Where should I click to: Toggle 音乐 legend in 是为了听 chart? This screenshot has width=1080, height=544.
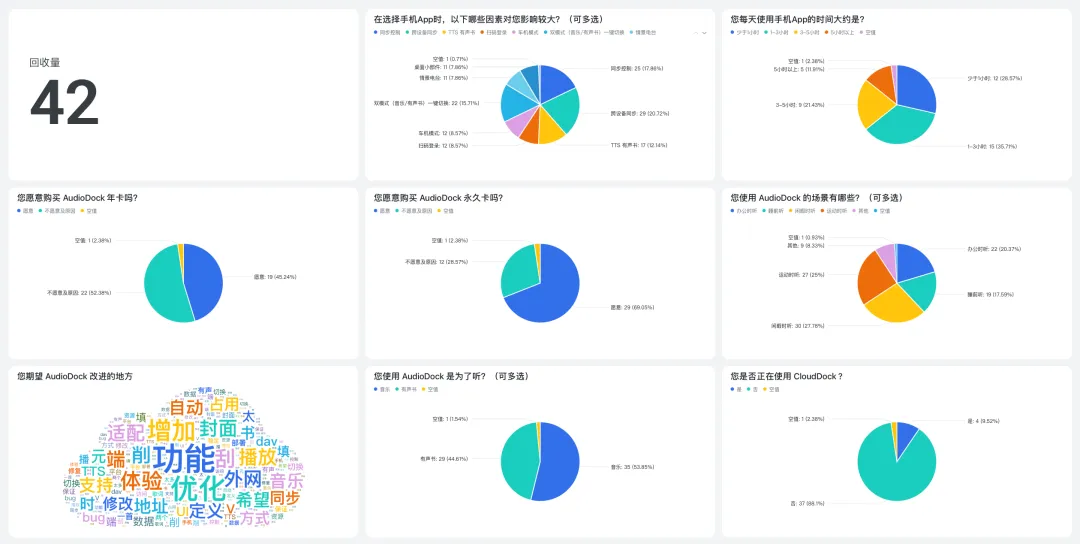pos(383,388)
